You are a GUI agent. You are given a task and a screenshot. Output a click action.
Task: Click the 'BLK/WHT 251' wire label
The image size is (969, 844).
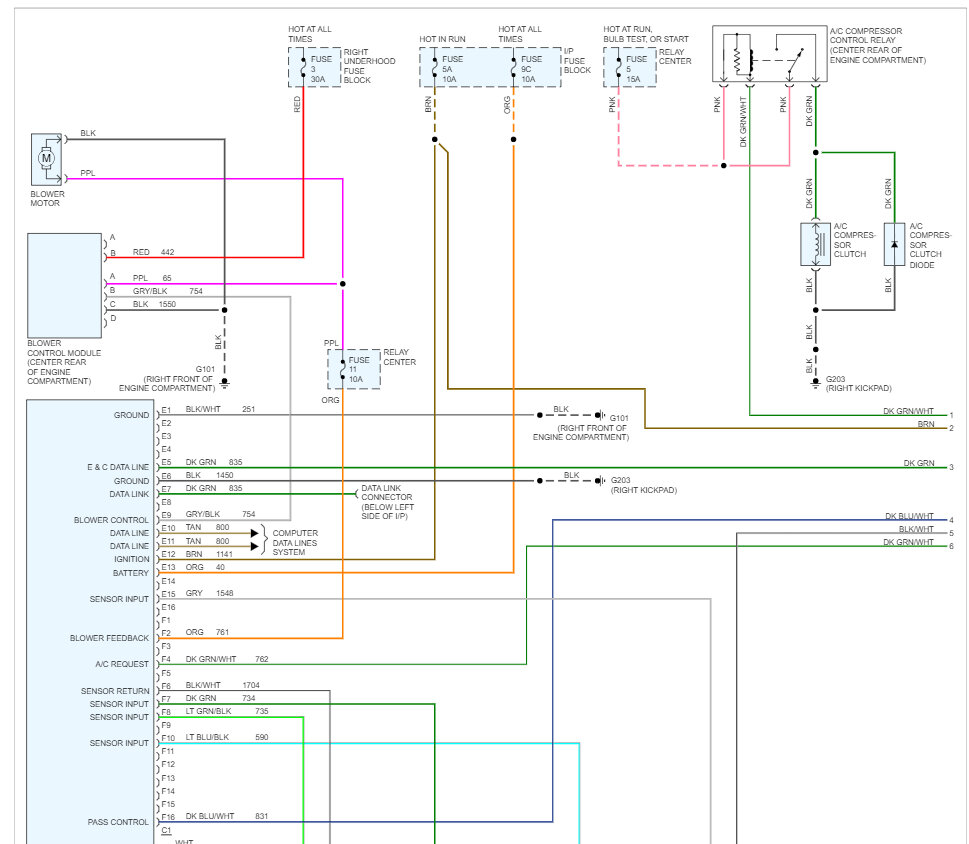(x=220, y=409)
